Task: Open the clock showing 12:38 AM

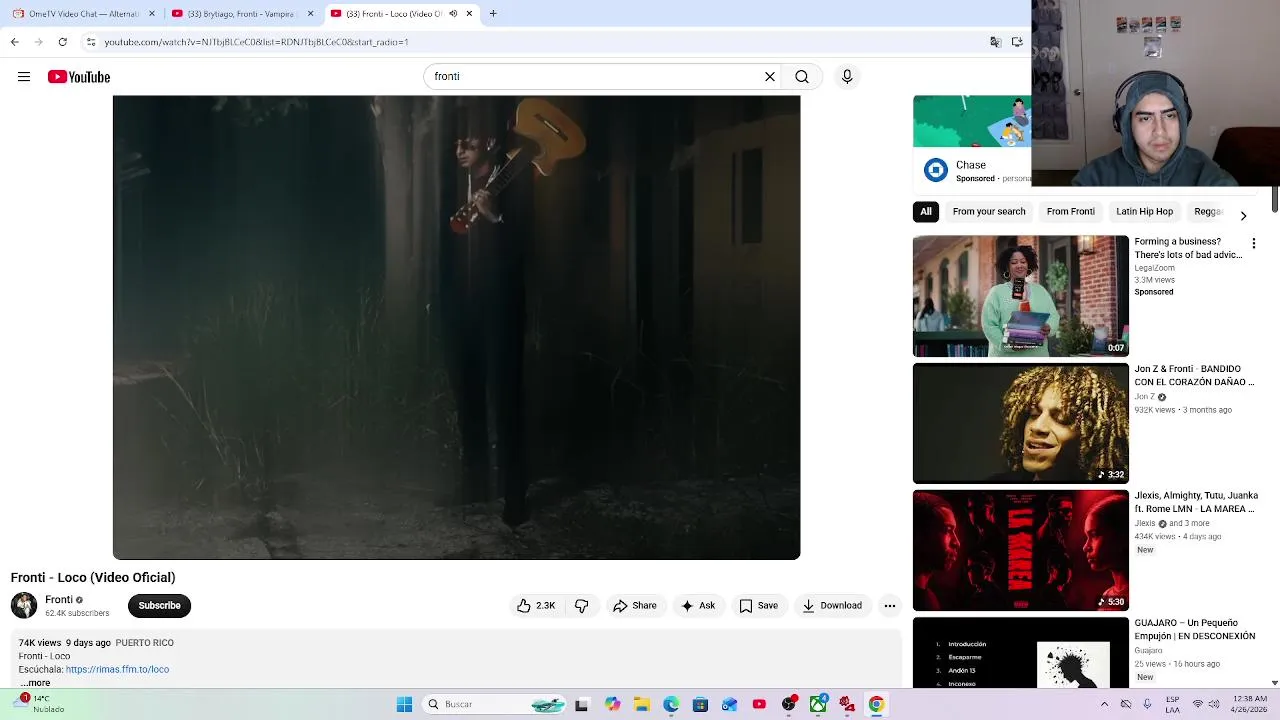Action: pos(1250,704)
